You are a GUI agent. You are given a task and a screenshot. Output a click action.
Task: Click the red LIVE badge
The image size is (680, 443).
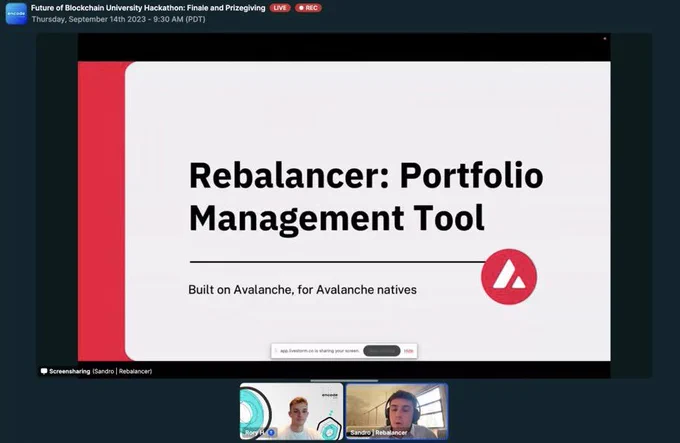280,8
